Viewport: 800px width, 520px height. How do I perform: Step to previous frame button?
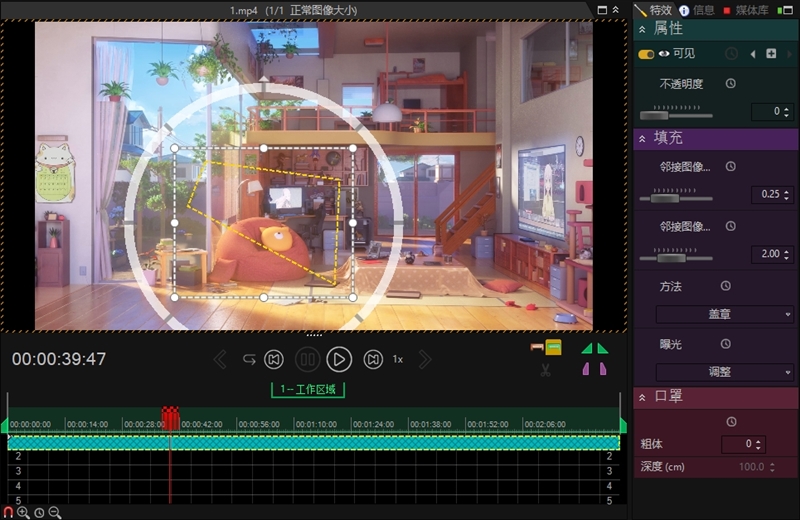point(274,360)
